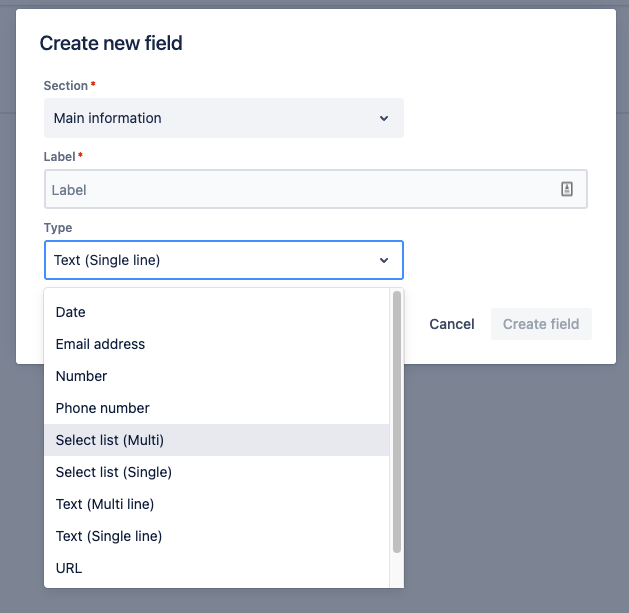Click the dropdown list scrollbar
629x613 pixels.
pos(397,420)
